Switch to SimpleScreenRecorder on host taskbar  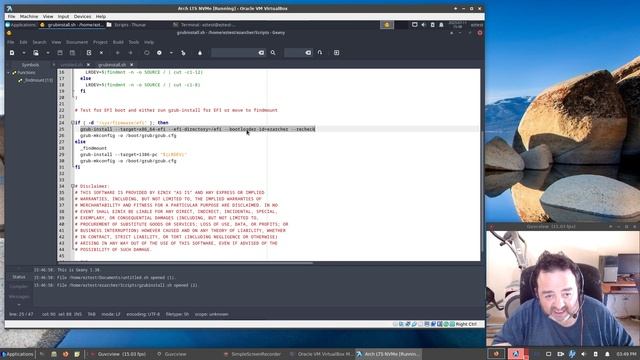pyautogui.click(x=253, y=354)
